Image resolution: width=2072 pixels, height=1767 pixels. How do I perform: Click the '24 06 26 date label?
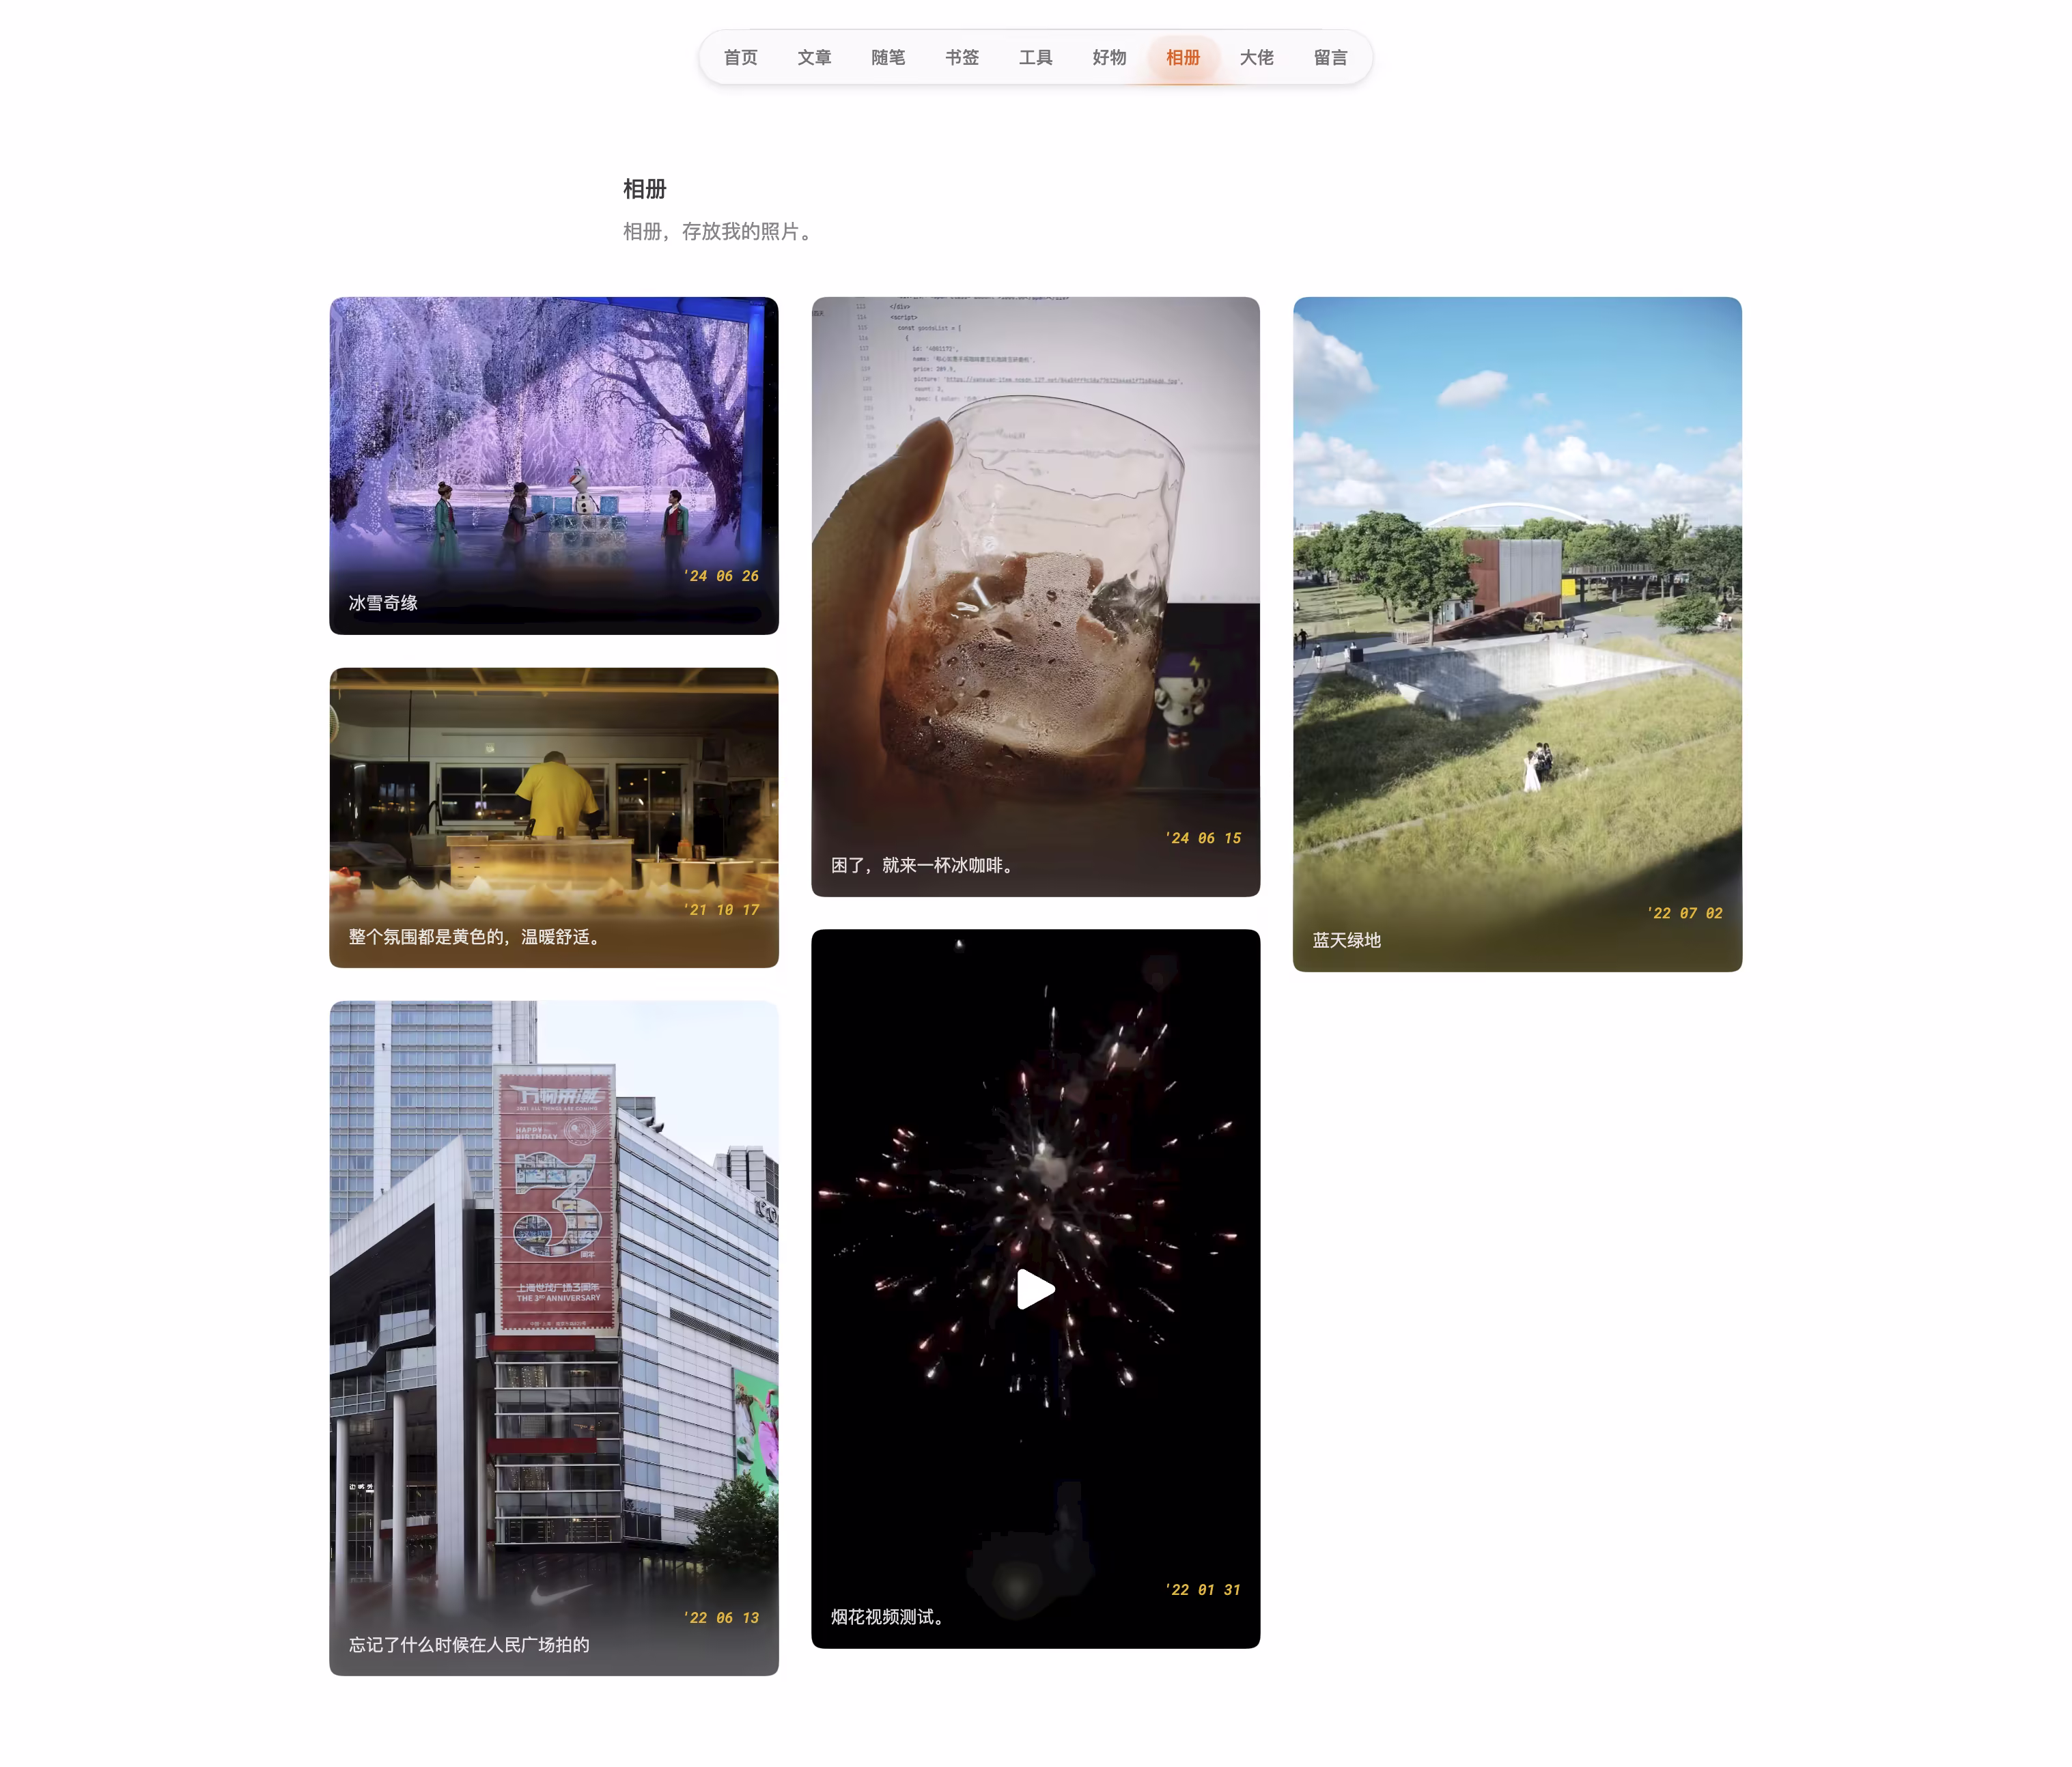721,576
